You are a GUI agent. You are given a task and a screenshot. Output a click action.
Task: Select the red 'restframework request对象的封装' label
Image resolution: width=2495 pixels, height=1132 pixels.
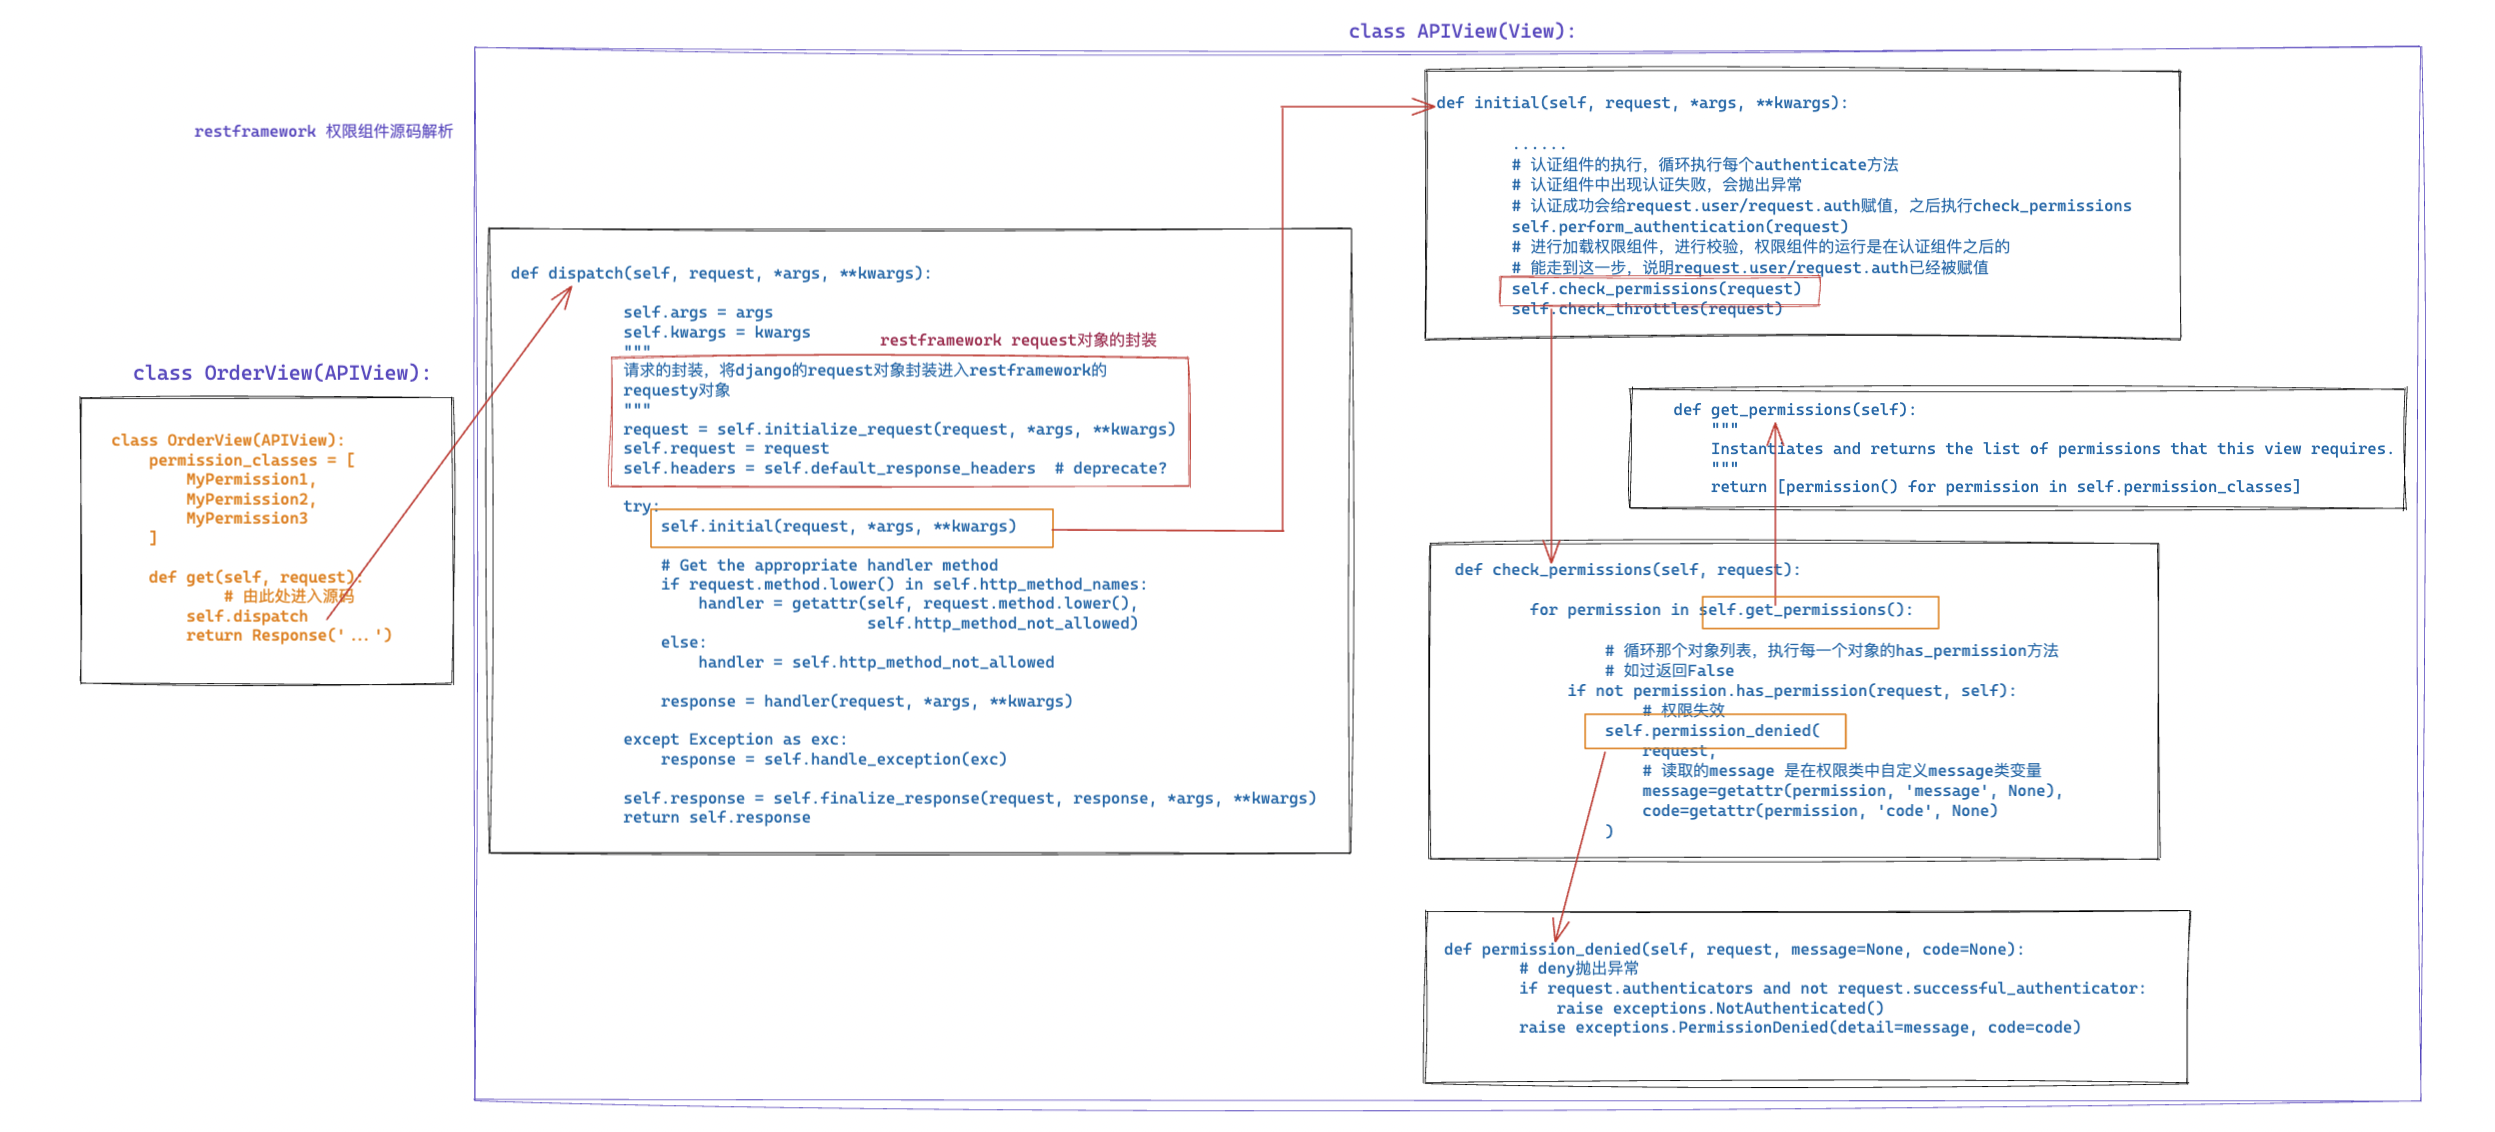click(1017, 340)
